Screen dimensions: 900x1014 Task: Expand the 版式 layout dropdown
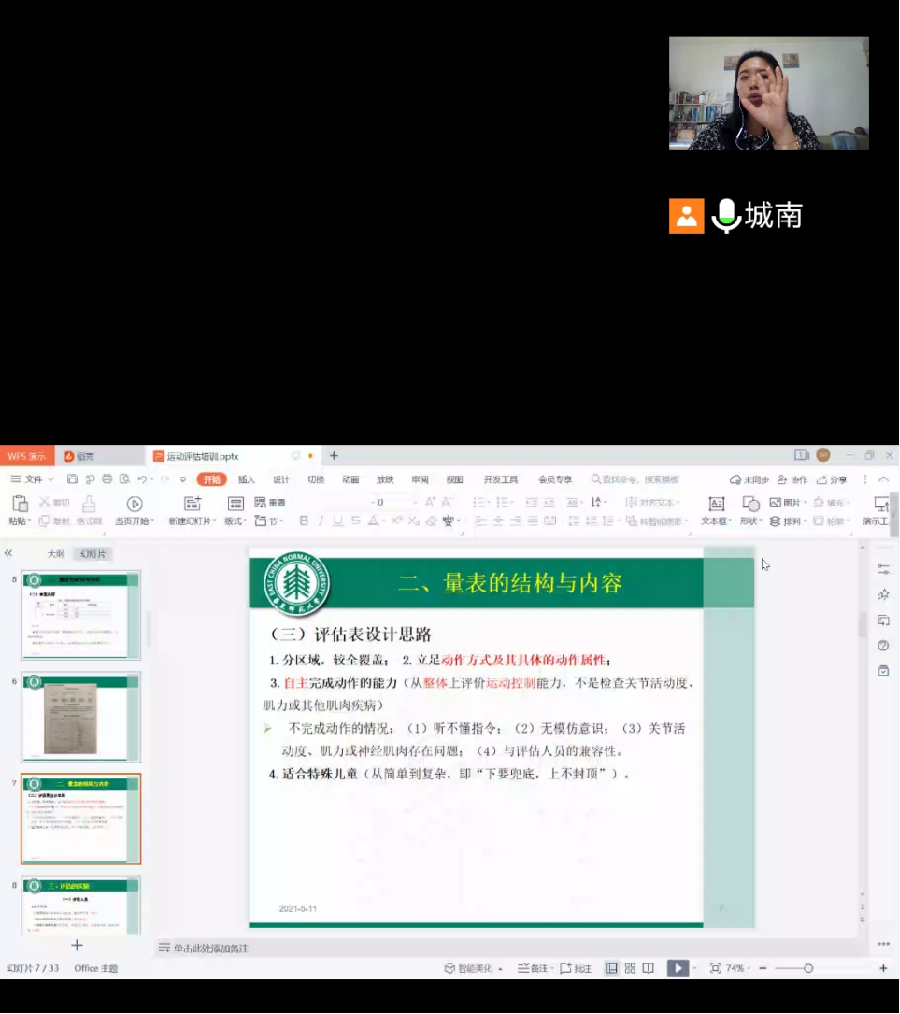[x=235, y=521]
